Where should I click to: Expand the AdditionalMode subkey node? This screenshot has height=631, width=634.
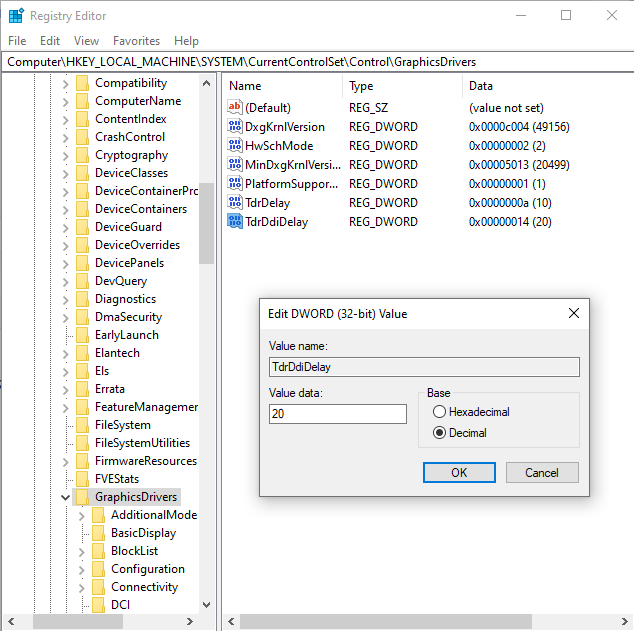[82, 516]
